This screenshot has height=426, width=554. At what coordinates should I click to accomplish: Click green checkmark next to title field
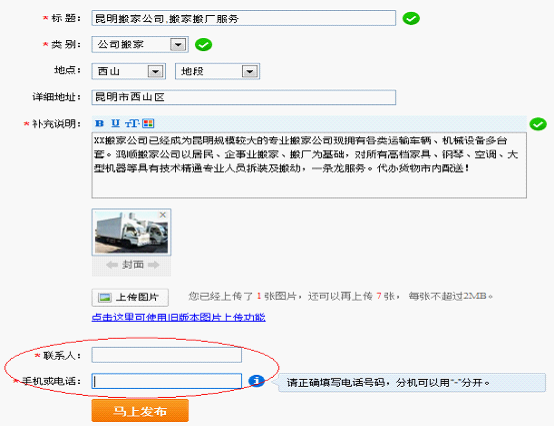[x=411, y=18]
